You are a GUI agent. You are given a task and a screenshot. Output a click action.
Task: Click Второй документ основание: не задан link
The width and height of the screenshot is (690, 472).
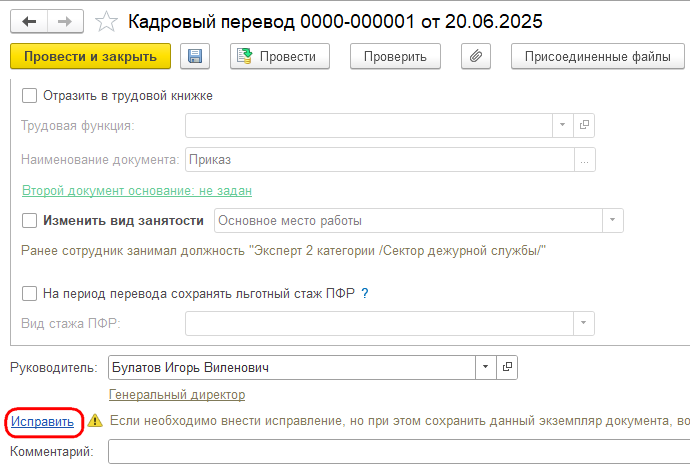(x=137, y=190)
